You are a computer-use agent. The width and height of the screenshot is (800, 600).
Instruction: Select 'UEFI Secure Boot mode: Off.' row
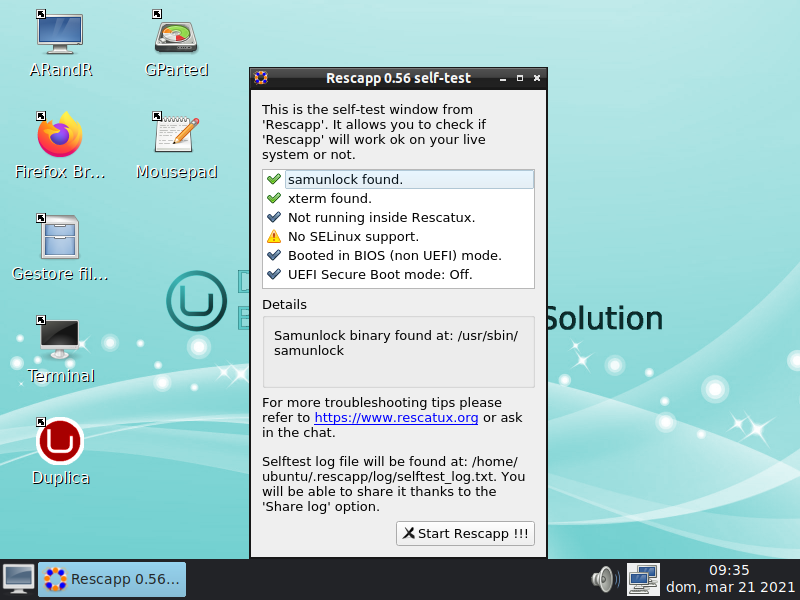[380, 274]
